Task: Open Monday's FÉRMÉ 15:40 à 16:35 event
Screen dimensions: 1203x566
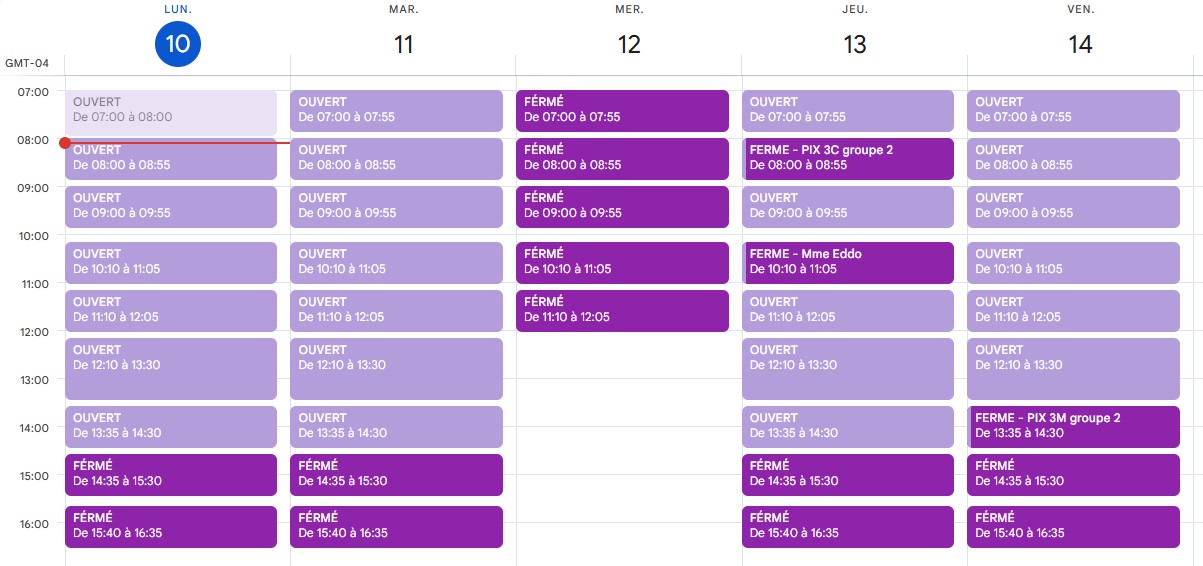Action: point(171,526)
